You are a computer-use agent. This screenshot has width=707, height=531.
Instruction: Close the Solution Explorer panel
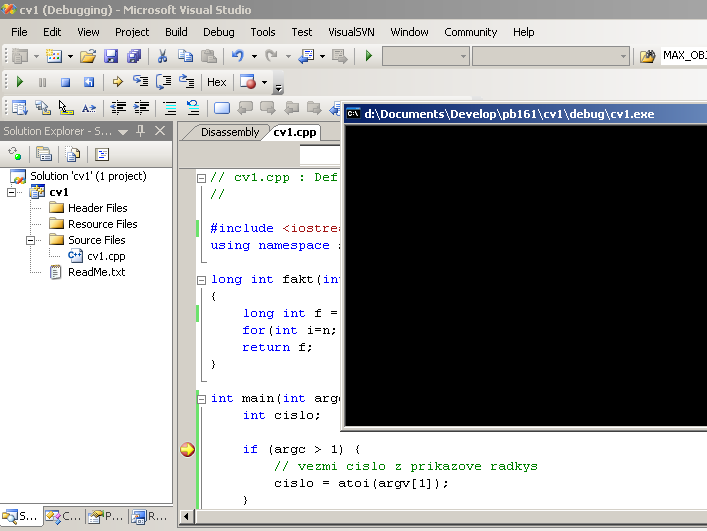click(160, 131)
